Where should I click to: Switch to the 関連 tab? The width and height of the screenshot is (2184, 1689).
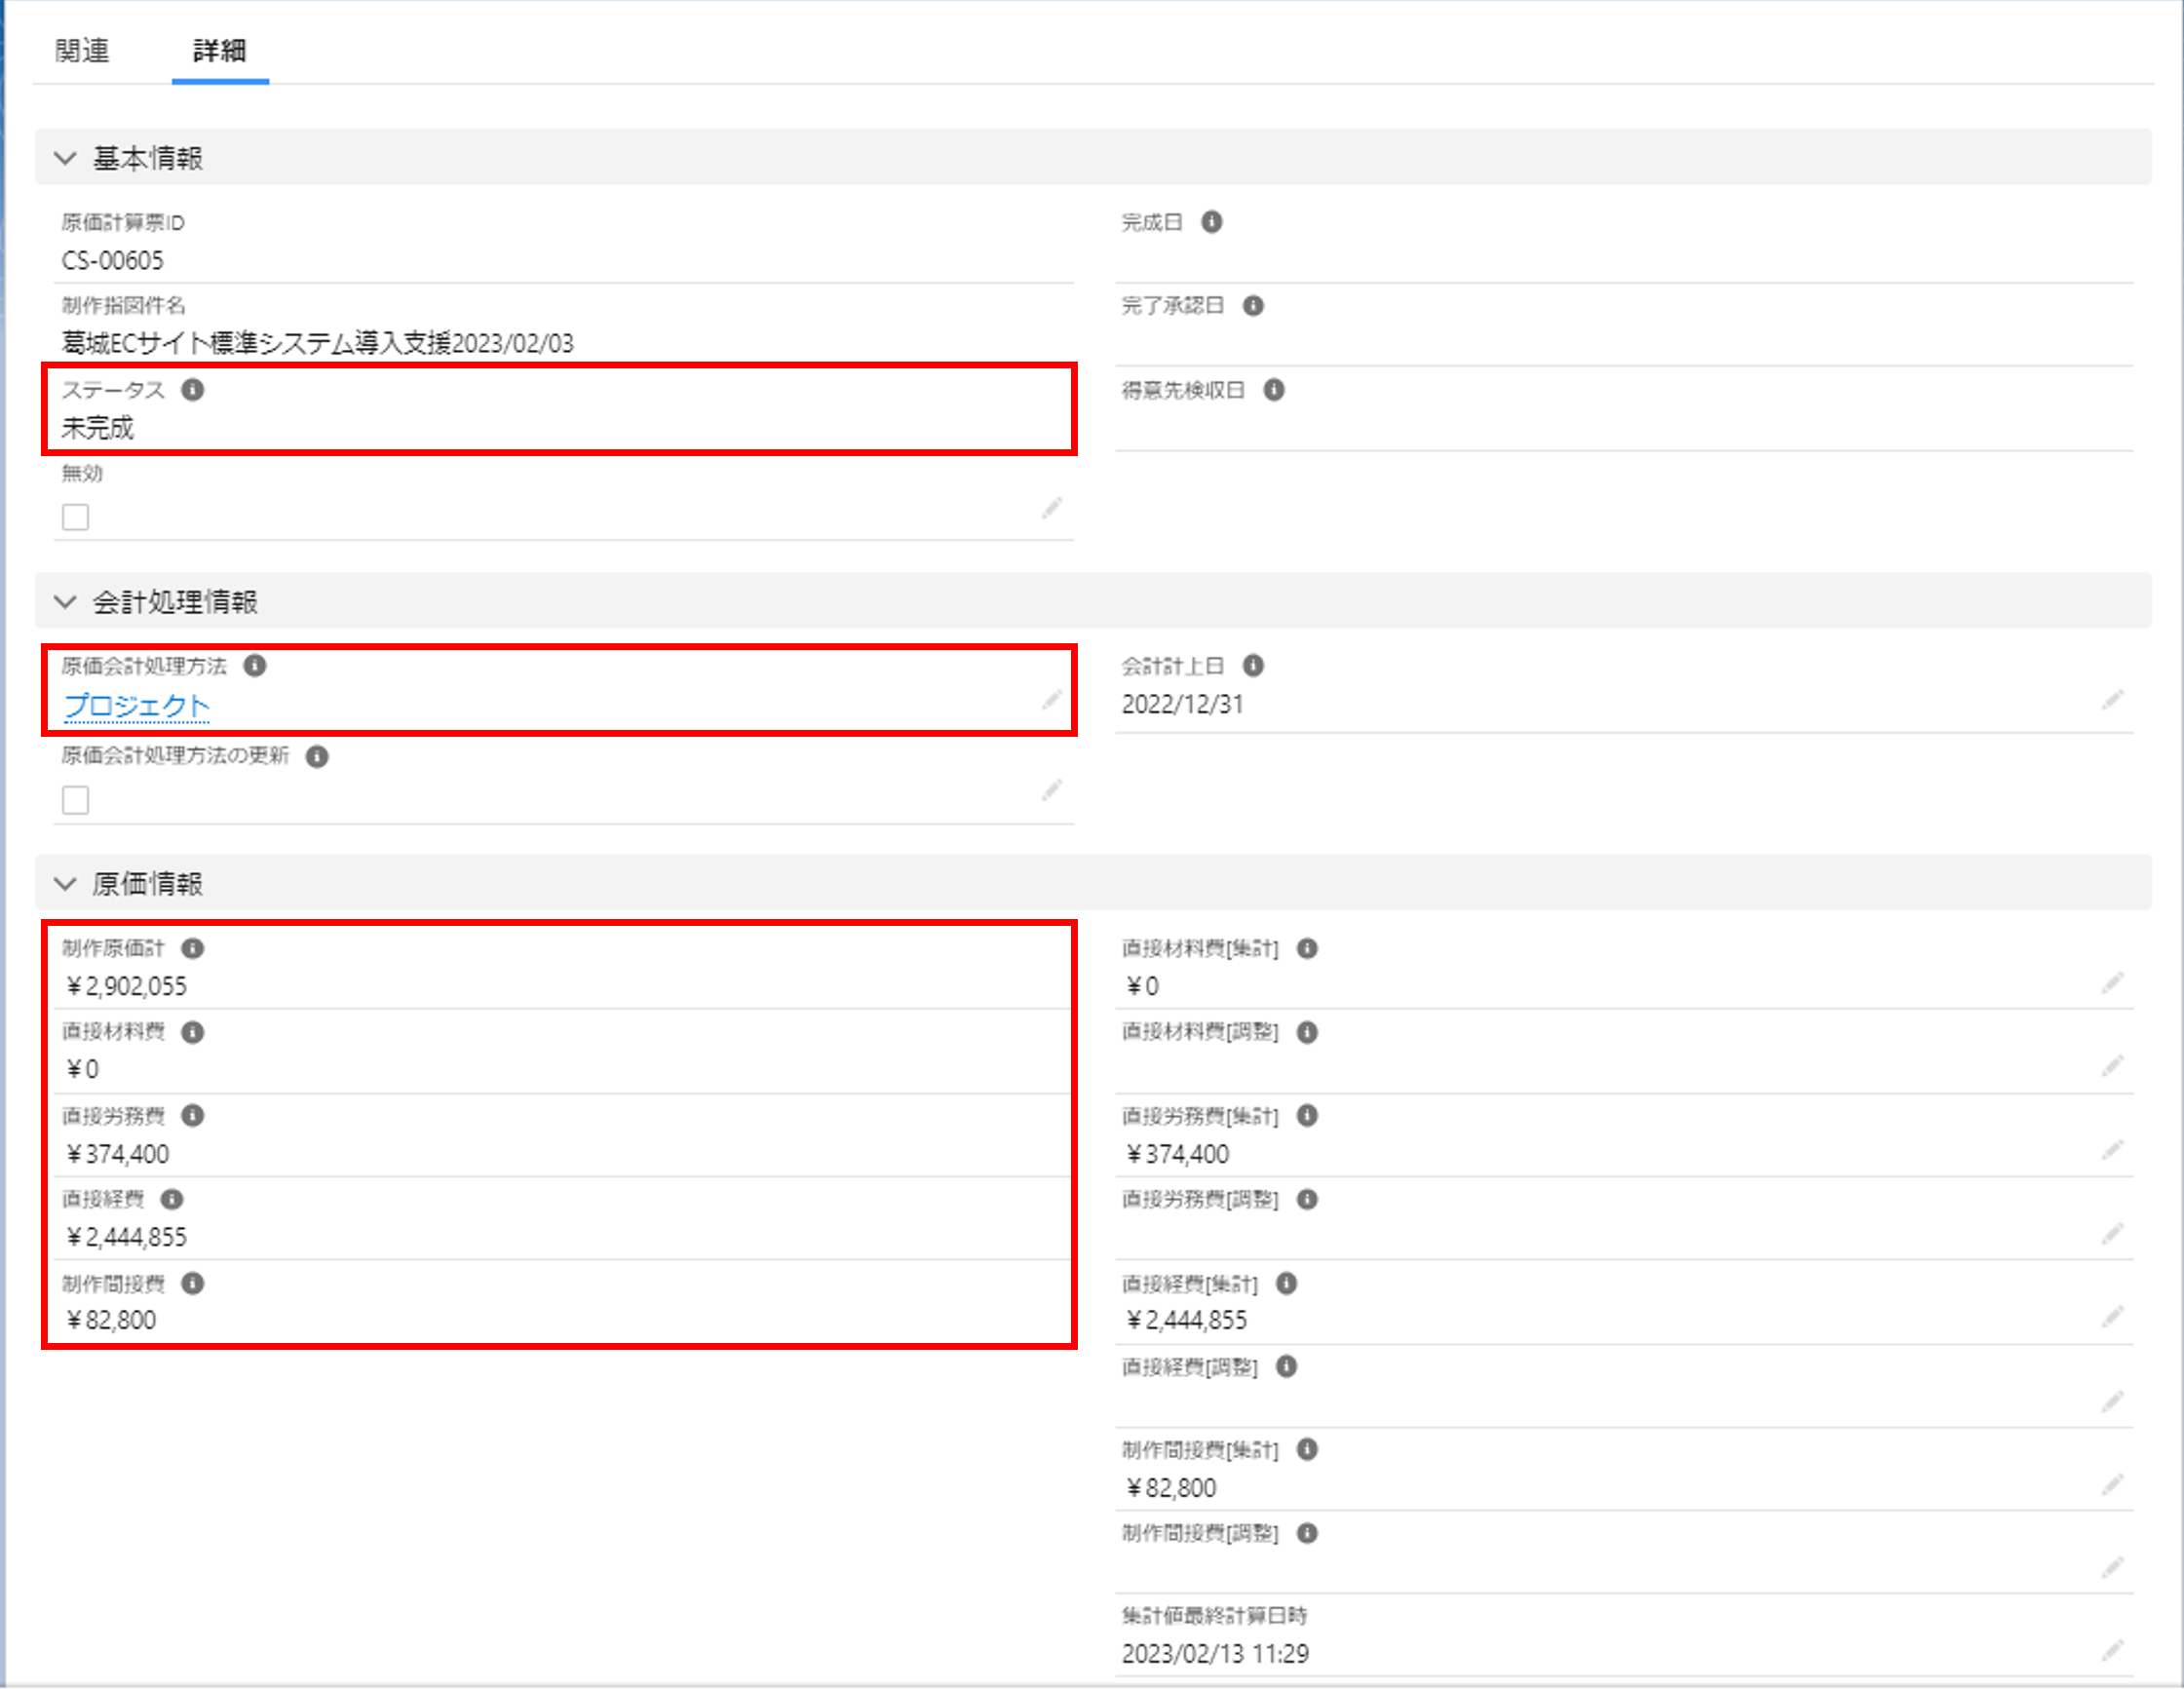click(82, 51)
